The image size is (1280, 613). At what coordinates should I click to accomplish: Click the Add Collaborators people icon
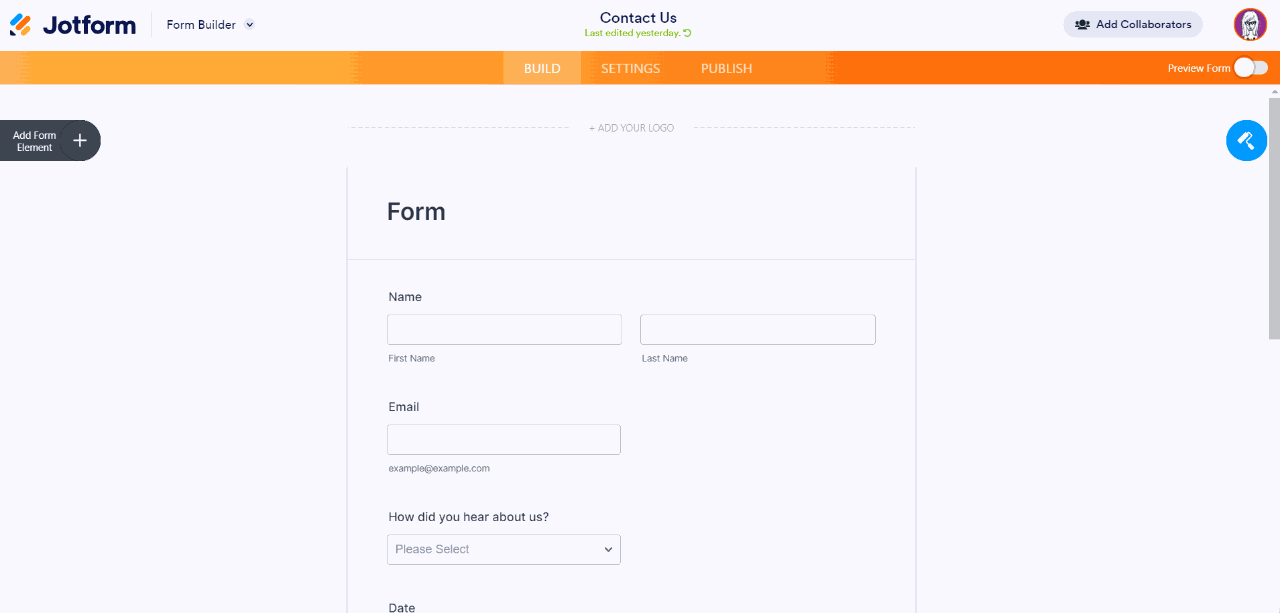[x=1082, y=25]
